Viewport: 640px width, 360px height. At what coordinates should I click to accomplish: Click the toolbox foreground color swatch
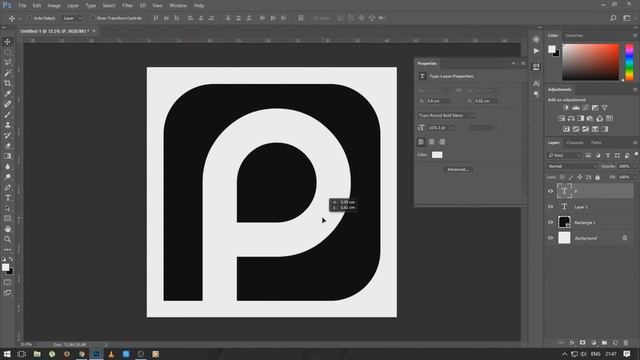5,267
